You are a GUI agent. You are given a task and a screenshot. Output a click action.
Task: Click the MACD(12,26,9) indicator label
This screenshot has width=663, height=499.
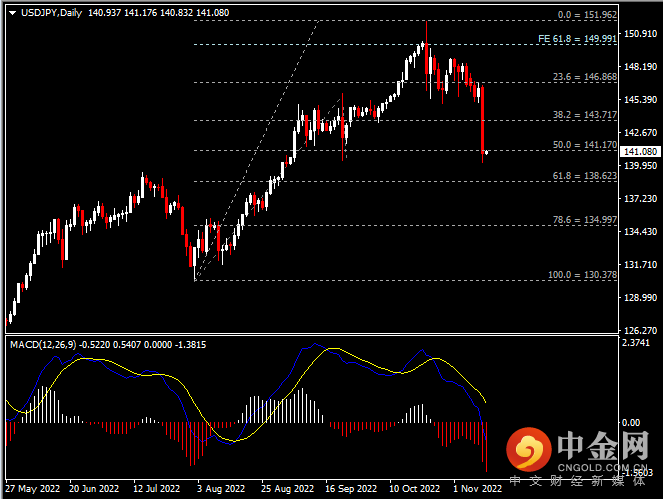[43, 345]
